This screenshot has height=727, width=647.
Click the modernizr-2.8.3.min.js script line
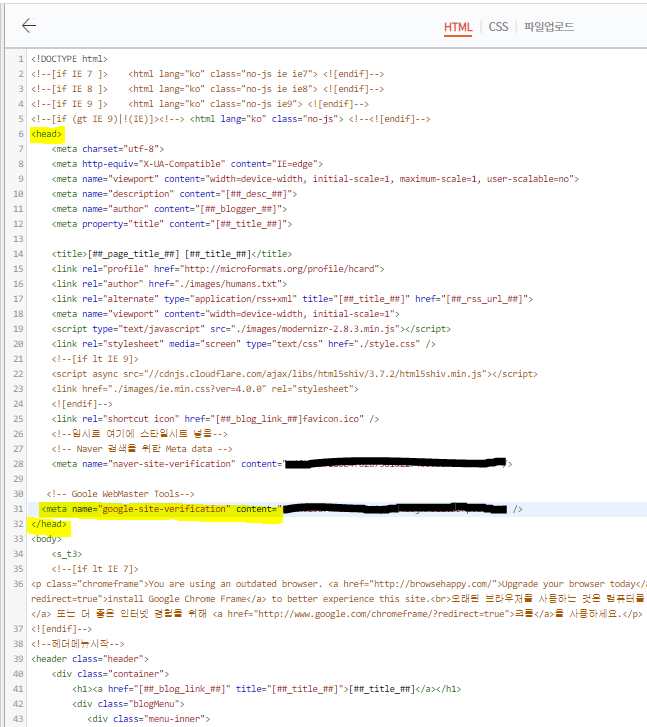click(x=251, y=329)
